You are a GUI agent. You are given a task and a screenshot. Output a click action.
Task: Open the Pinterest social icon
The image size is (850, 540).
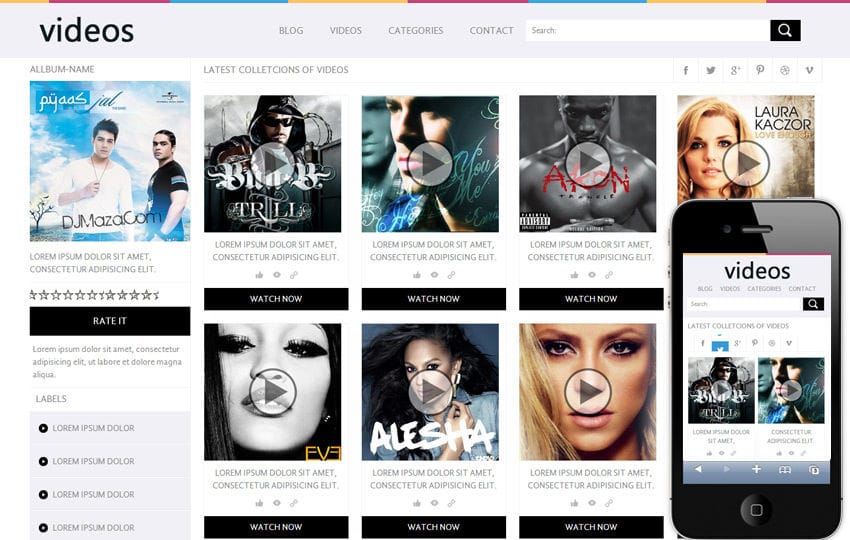click(x=760, y=70)
